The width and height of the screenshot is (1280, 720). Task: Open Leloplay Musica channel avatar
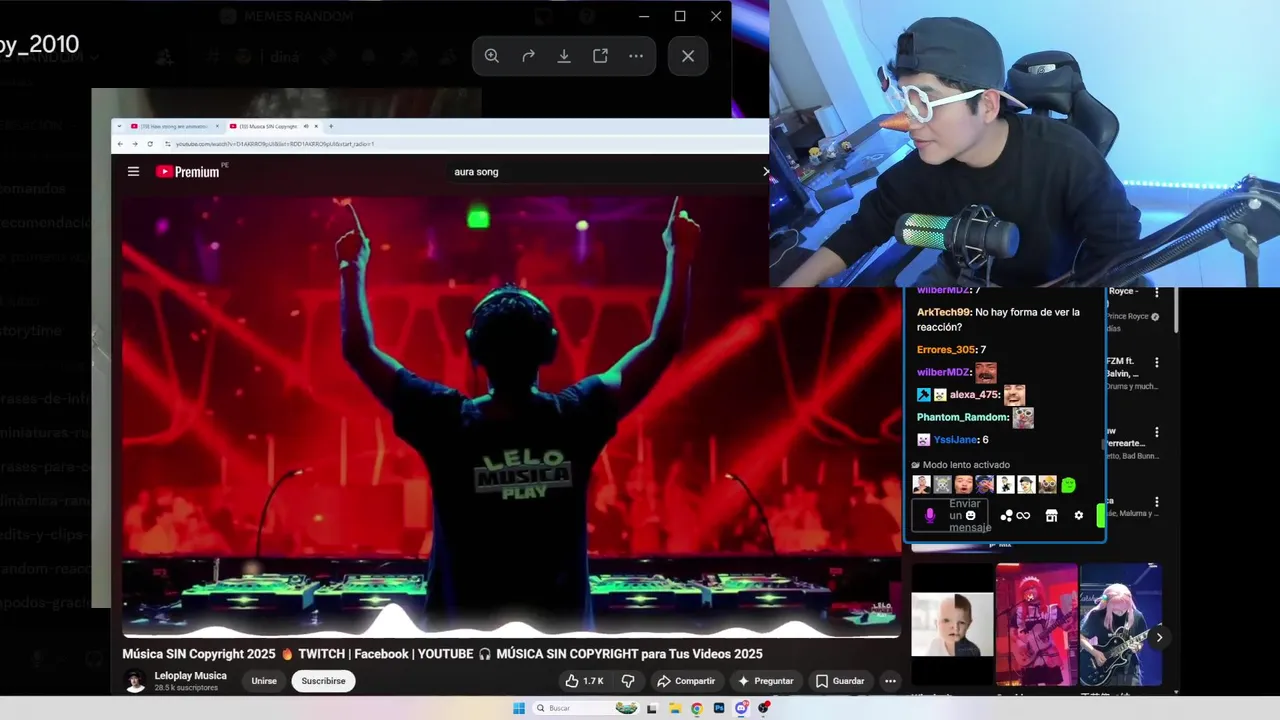tap(134, 681)
